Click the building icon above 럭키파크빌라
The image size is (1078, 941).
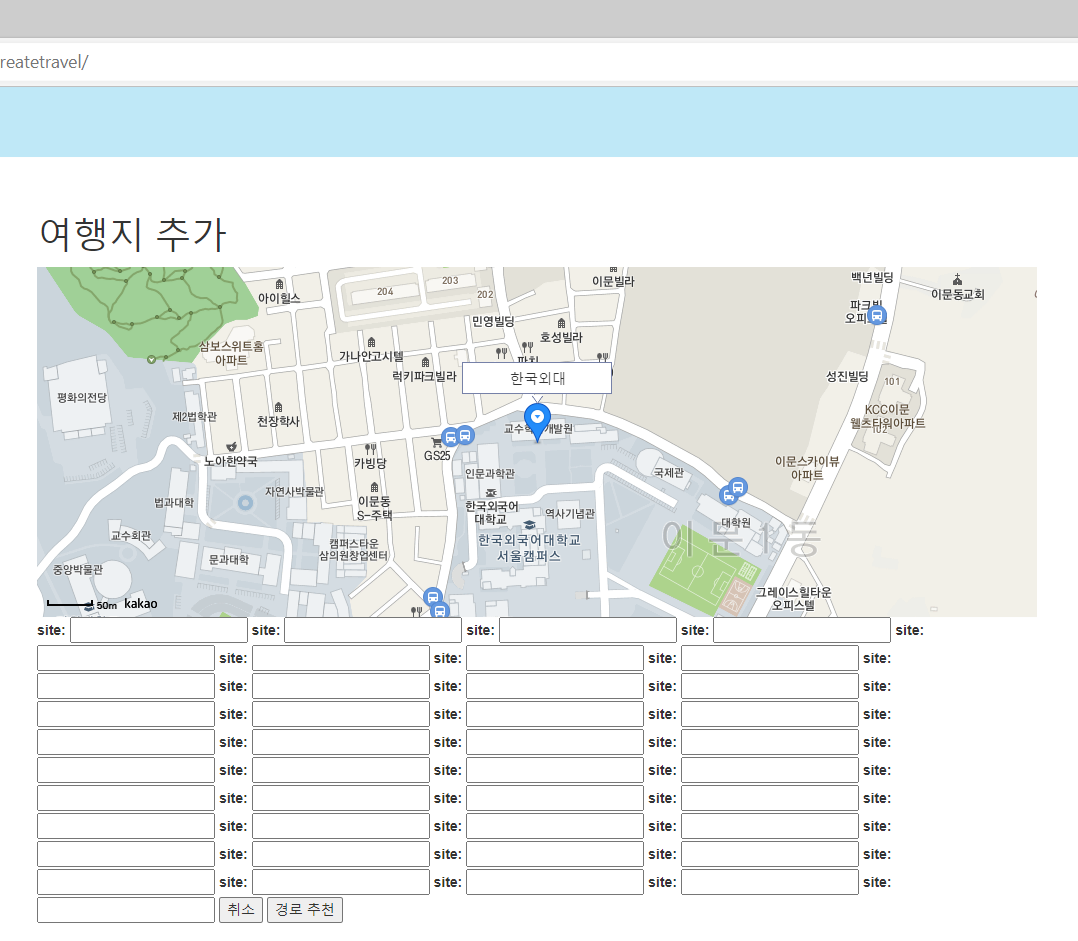coord(425,362)
